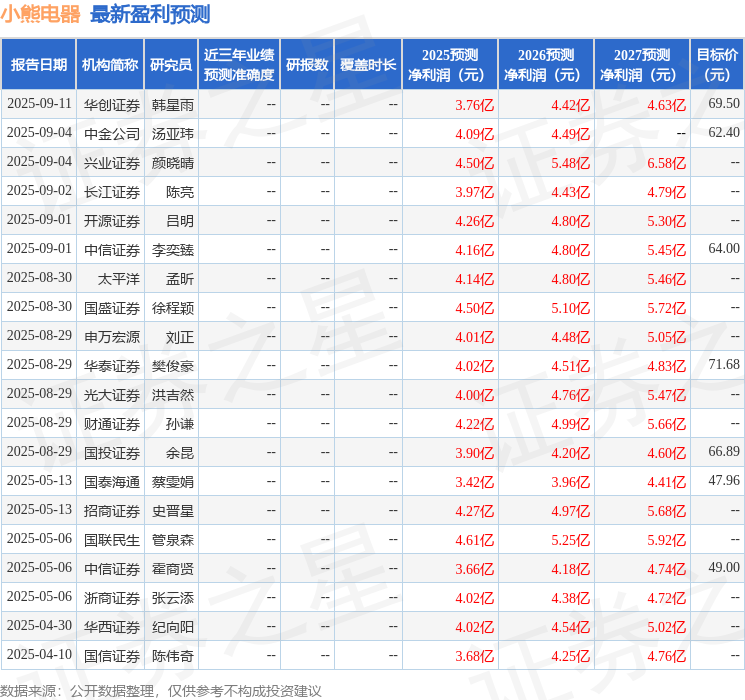The width and height of the screenshot is (745, 700).
Task: Click target price 69.50
Action: [x=724, y=104]
